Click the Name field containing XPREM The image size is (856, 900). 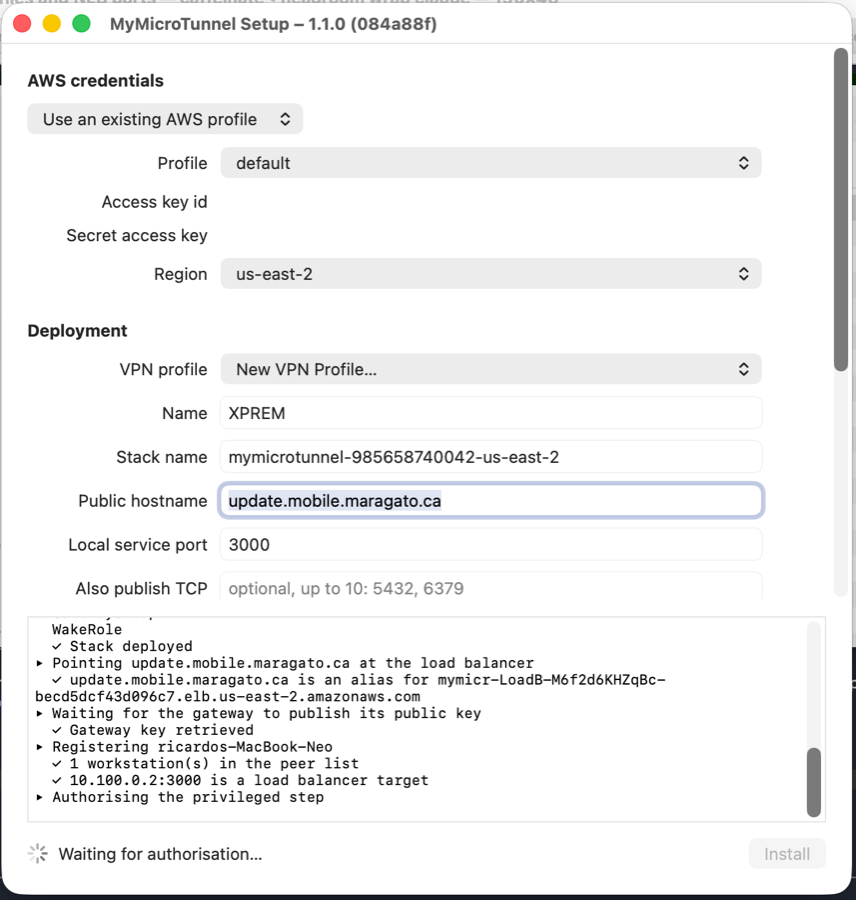[x=491, y=413]
